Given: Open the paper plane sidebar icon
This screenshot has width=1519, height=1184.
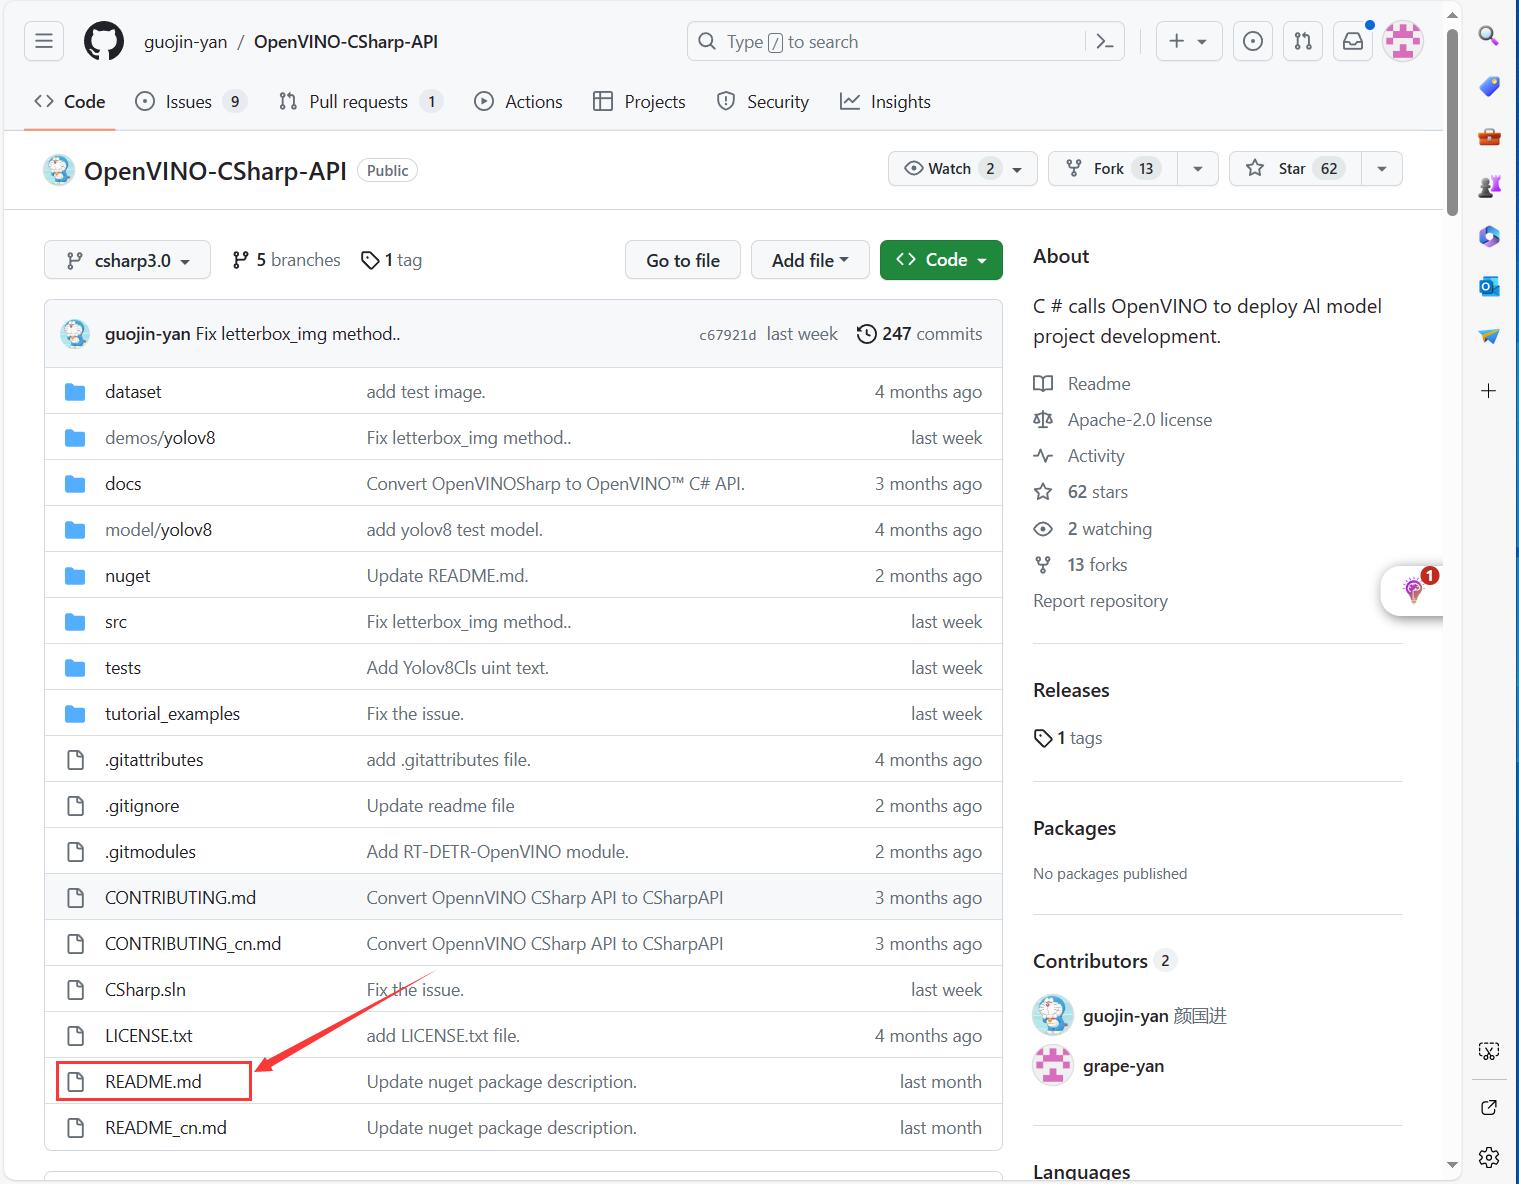Looking at the screenshot, I should tap(1489, 337).
